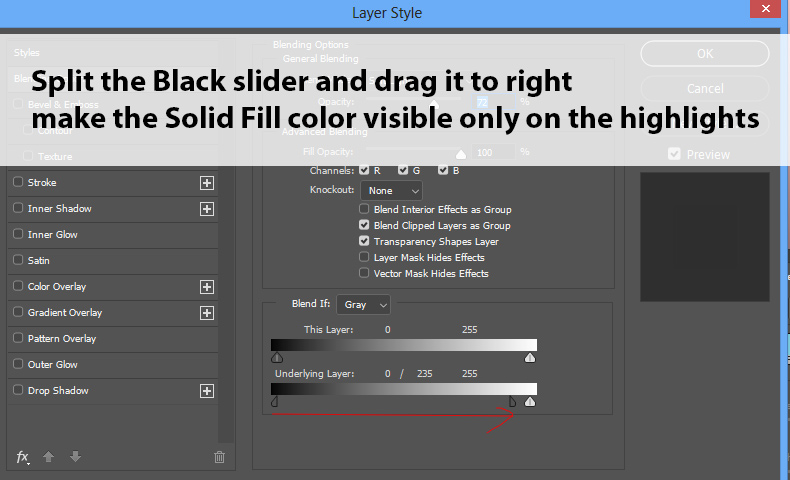Click This Layer white slider handle
This screenshot has height=480, width=790.
(530, 358)
